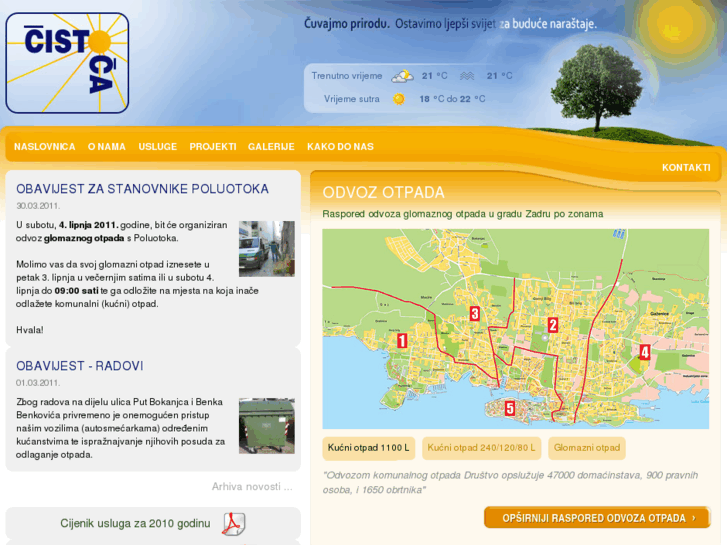This screenshot has width=727, height=545.
Task: Go to USLUGE in navigation
Action: 158,147
